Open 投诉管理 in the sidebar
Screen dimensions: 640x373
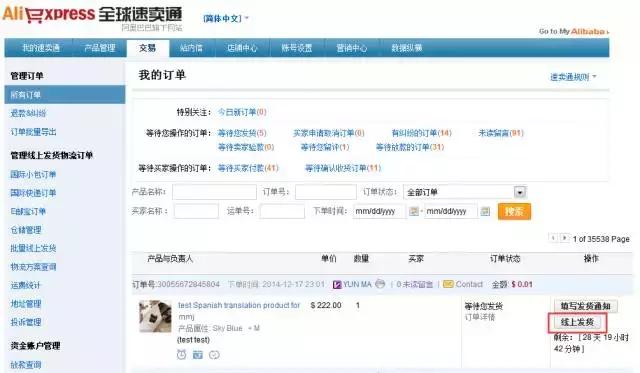(x=26, y=322)
